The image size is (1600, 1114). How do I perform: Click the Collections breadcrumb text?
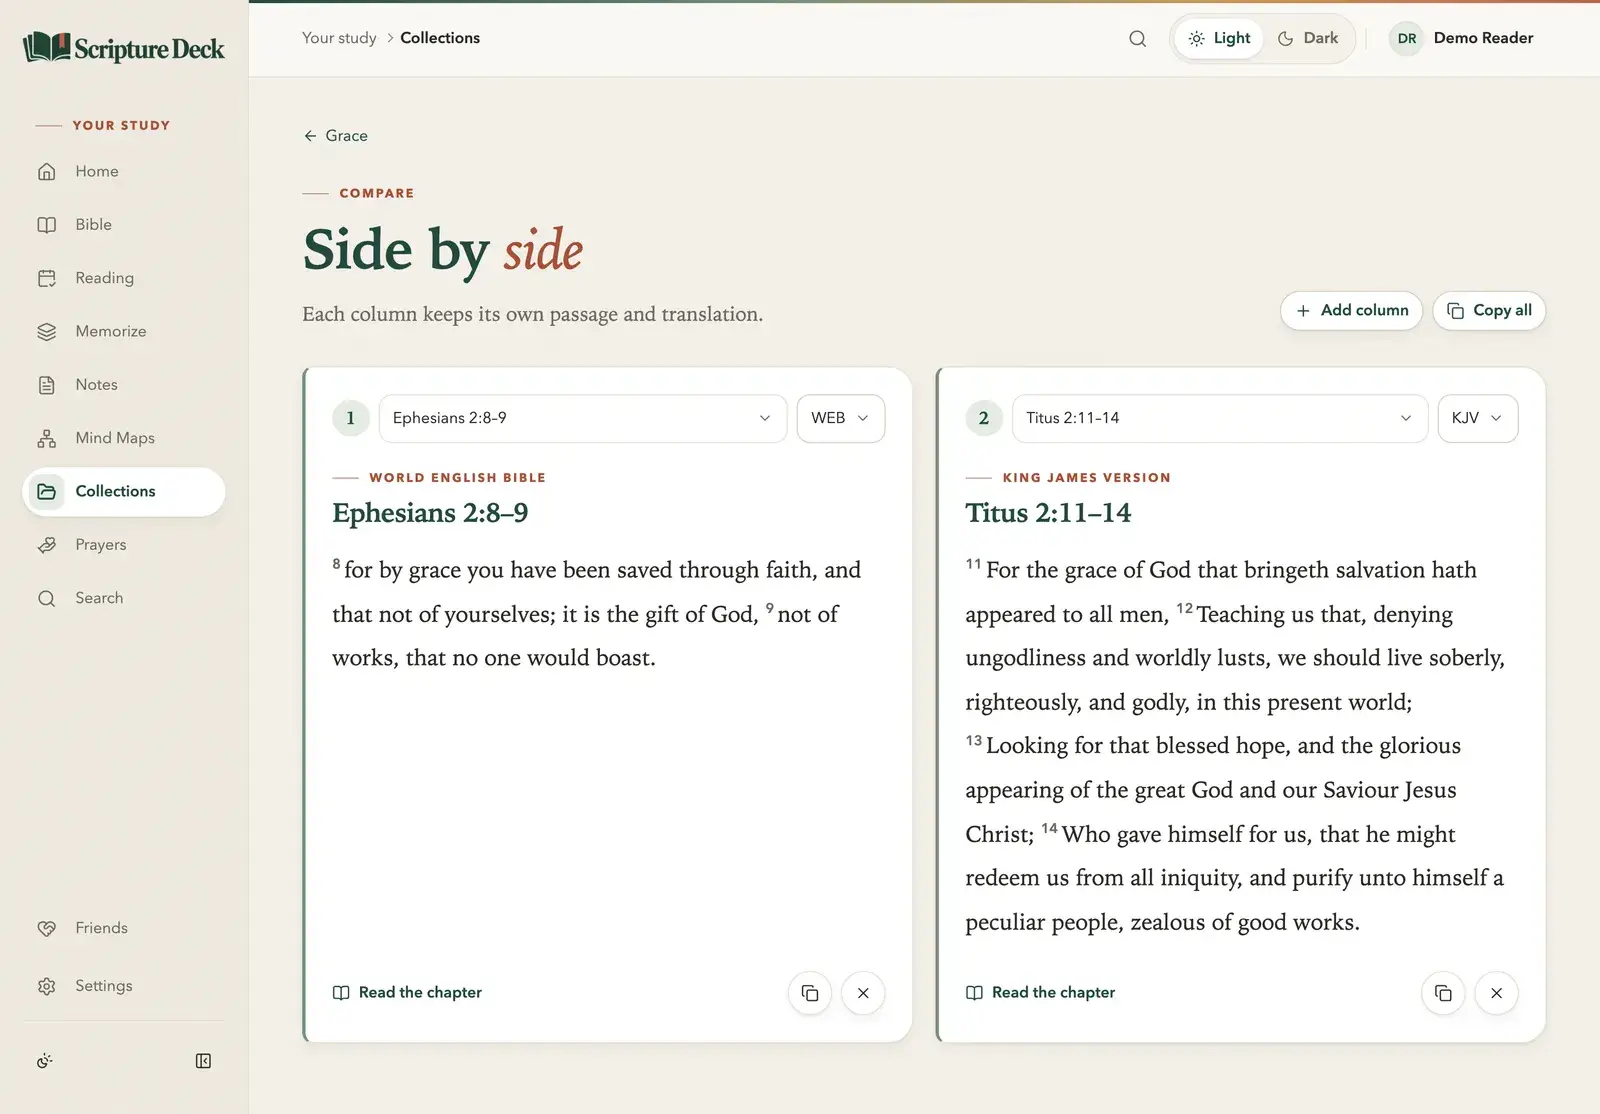coord(440,38)
